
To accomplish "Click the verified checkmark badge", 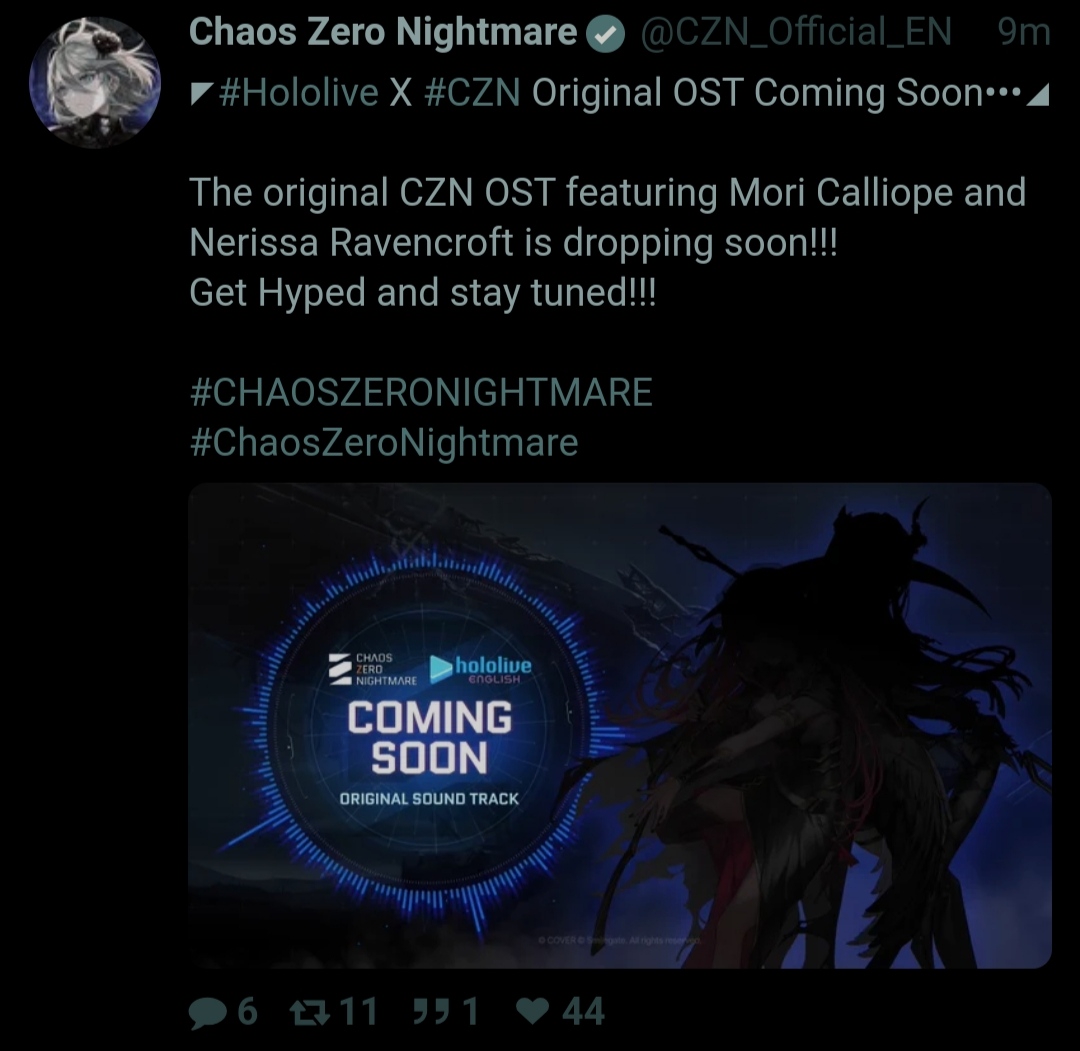I will pyautogui.click(x=606, y=34).
